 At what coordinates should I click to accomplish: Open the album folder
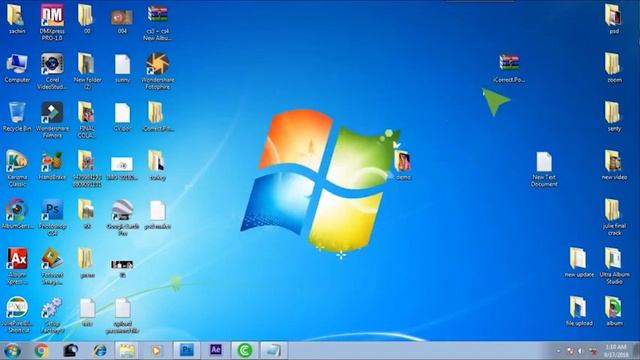[614, 311]
